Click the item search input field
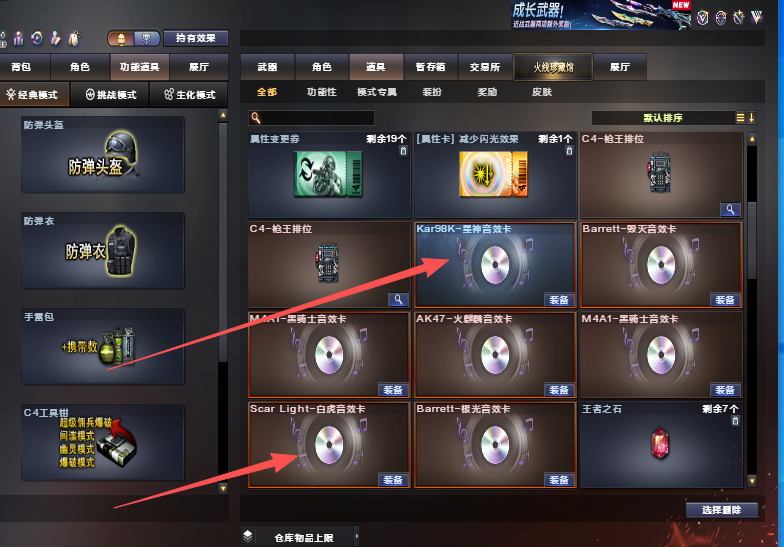 point(312,118)
